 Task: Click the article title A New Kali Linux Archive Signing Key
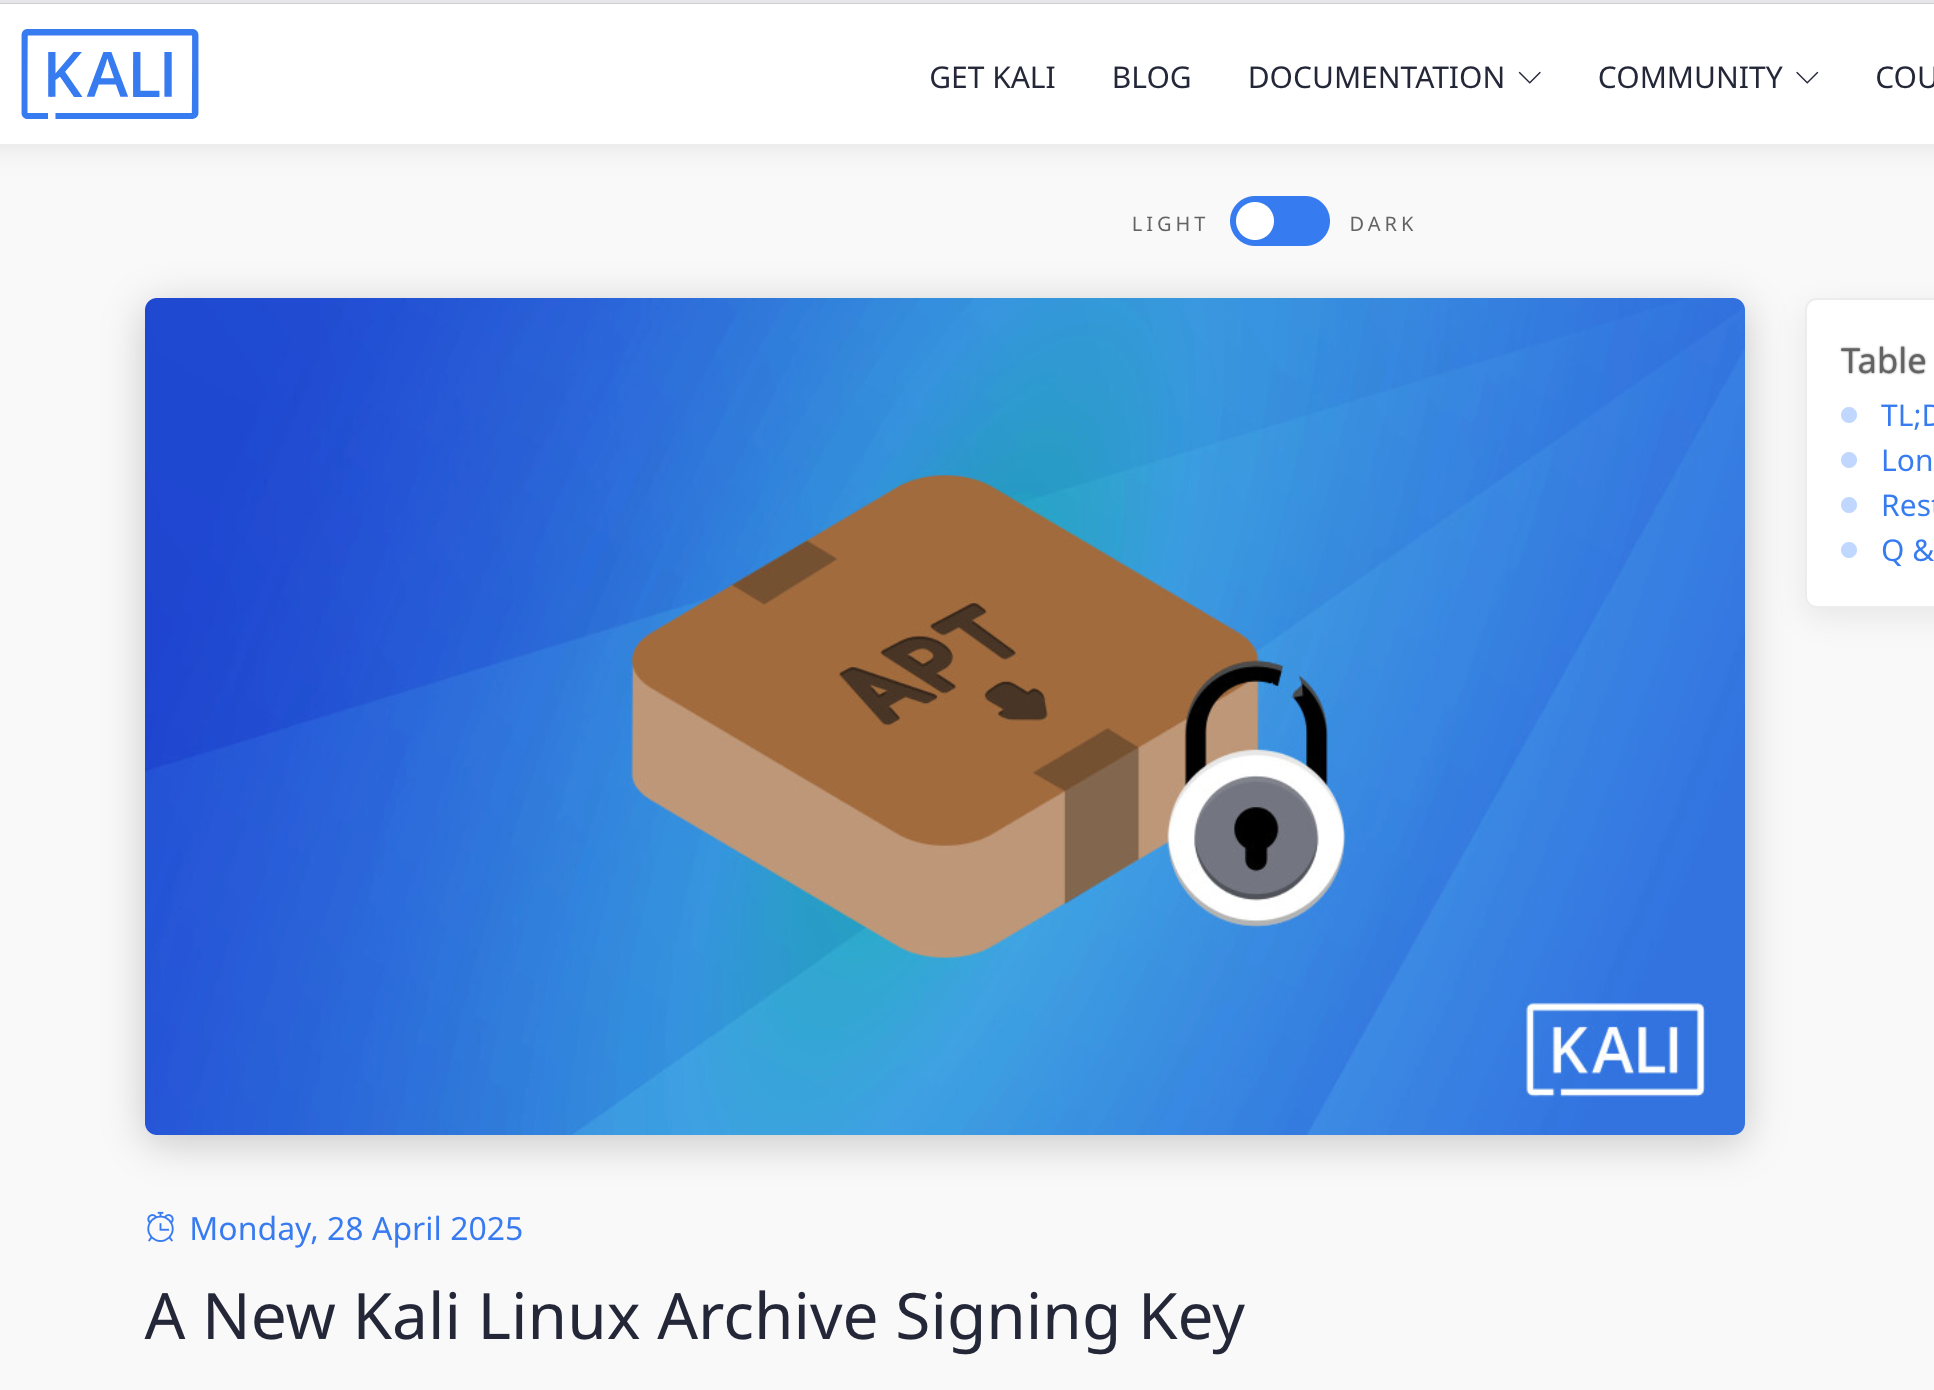tap(695, 1316)
